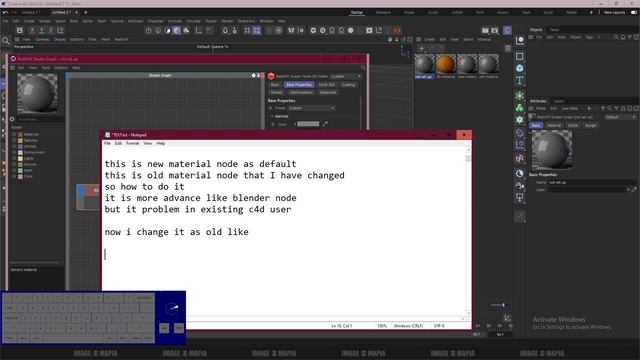Click the Name field in Basic Properties
This screenshot has width=640, height=360.
point(592,182)
